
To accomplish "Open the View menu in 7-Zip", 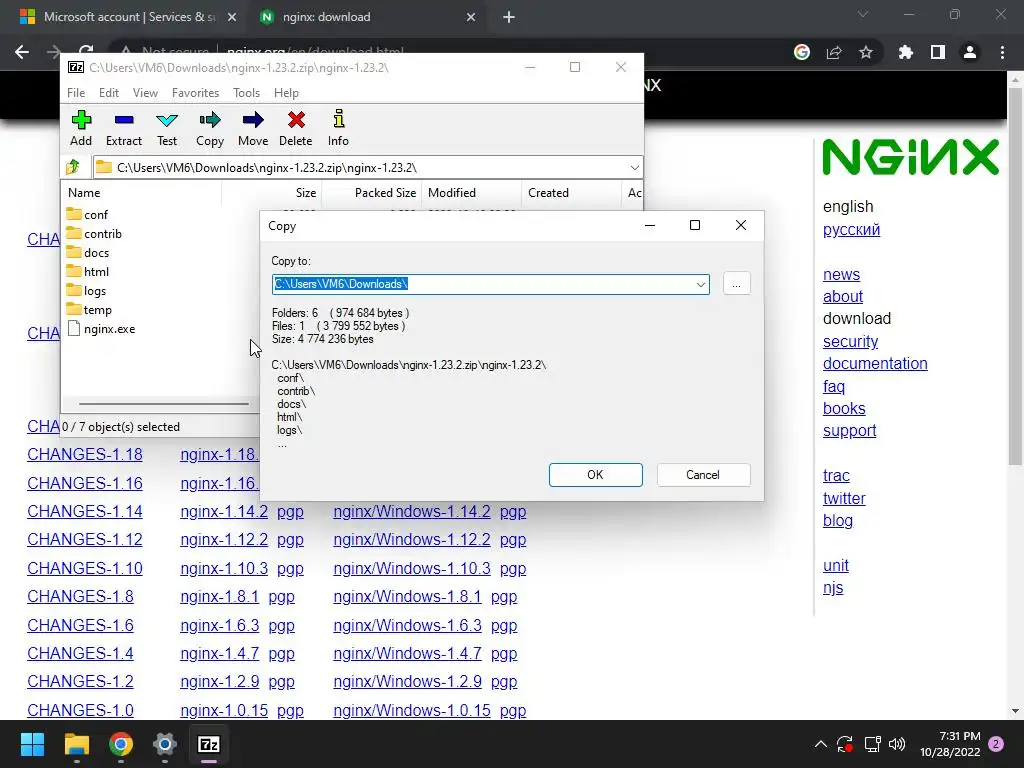I will coord(145,93).
